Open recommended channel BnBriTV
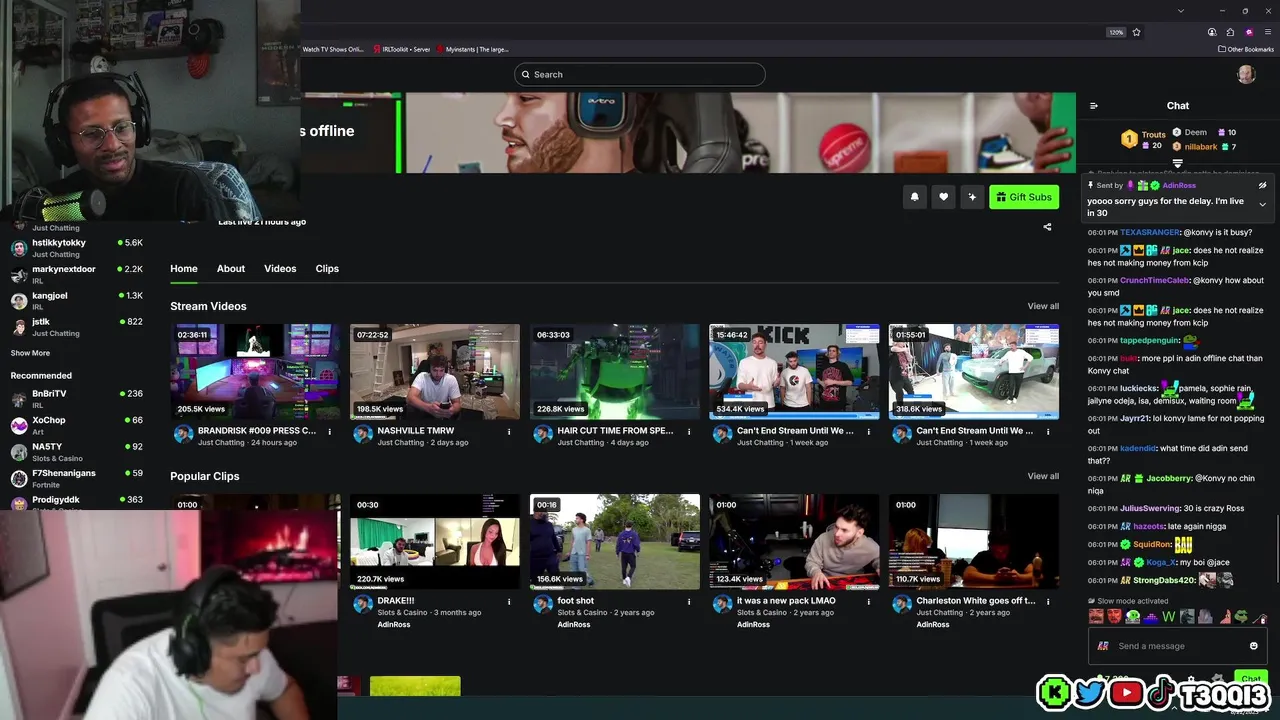 point(77,399)
